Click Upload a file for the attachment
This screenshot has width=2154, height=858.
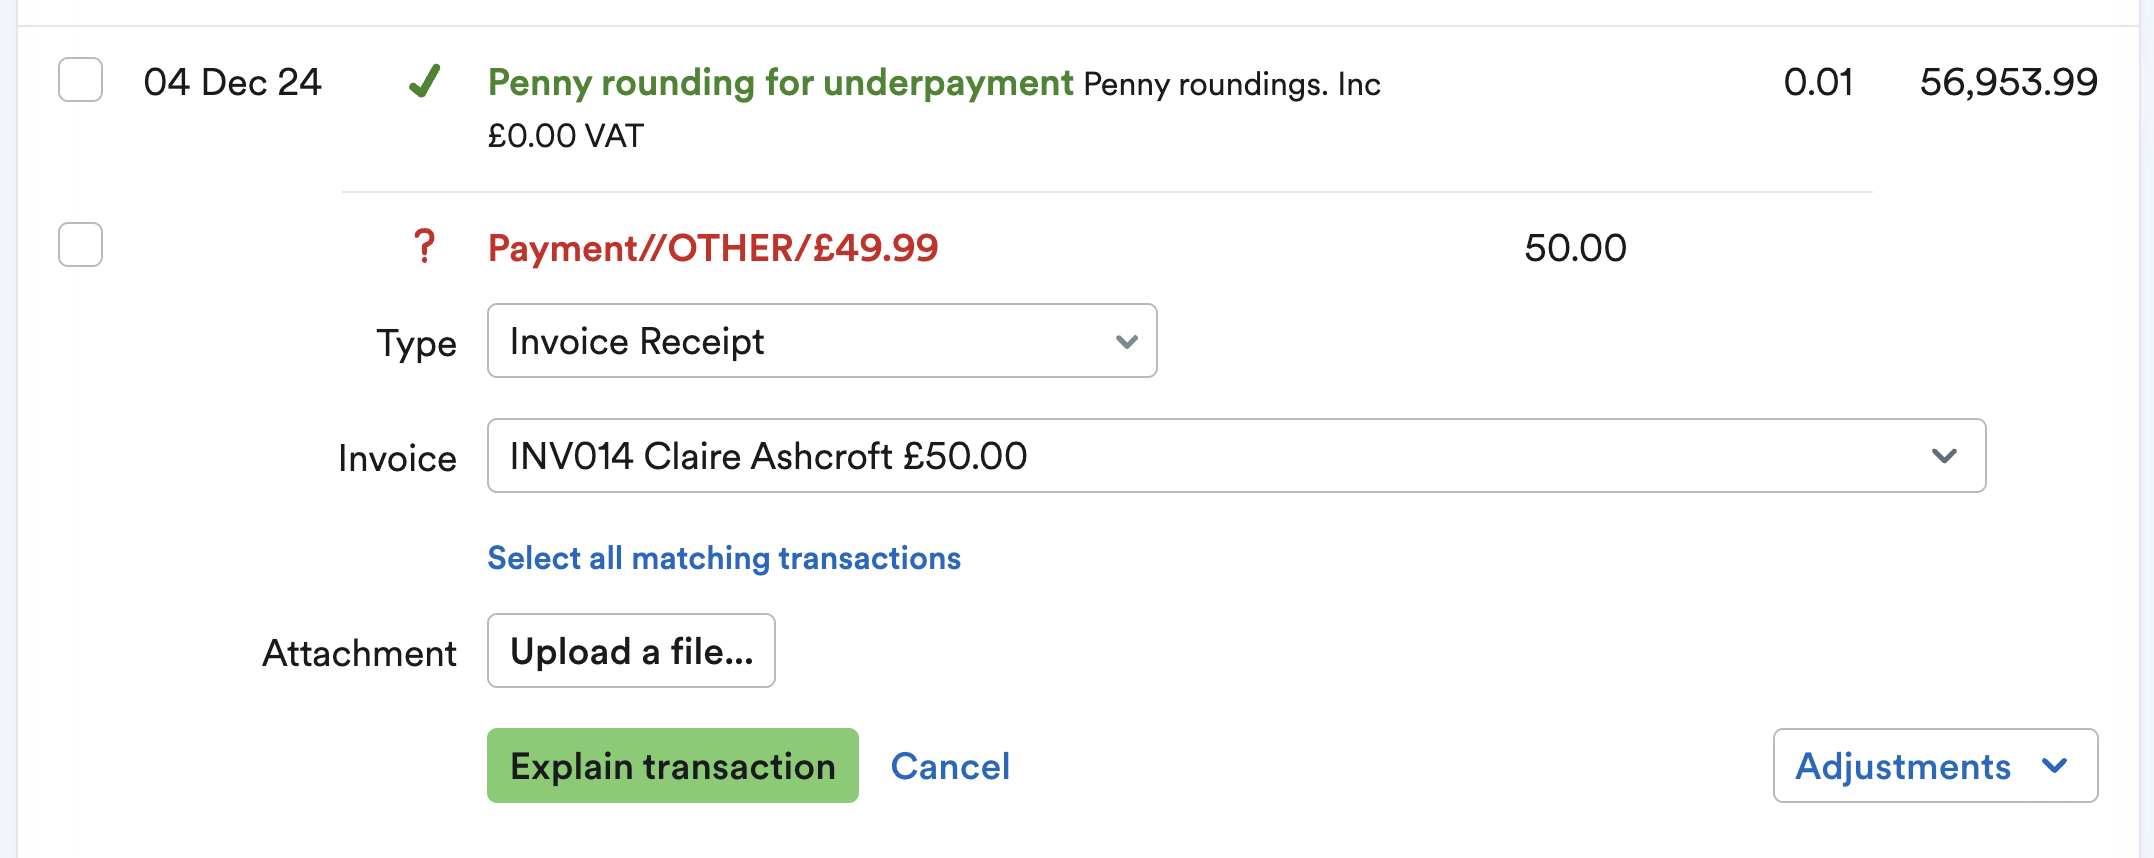click(630, 651)
